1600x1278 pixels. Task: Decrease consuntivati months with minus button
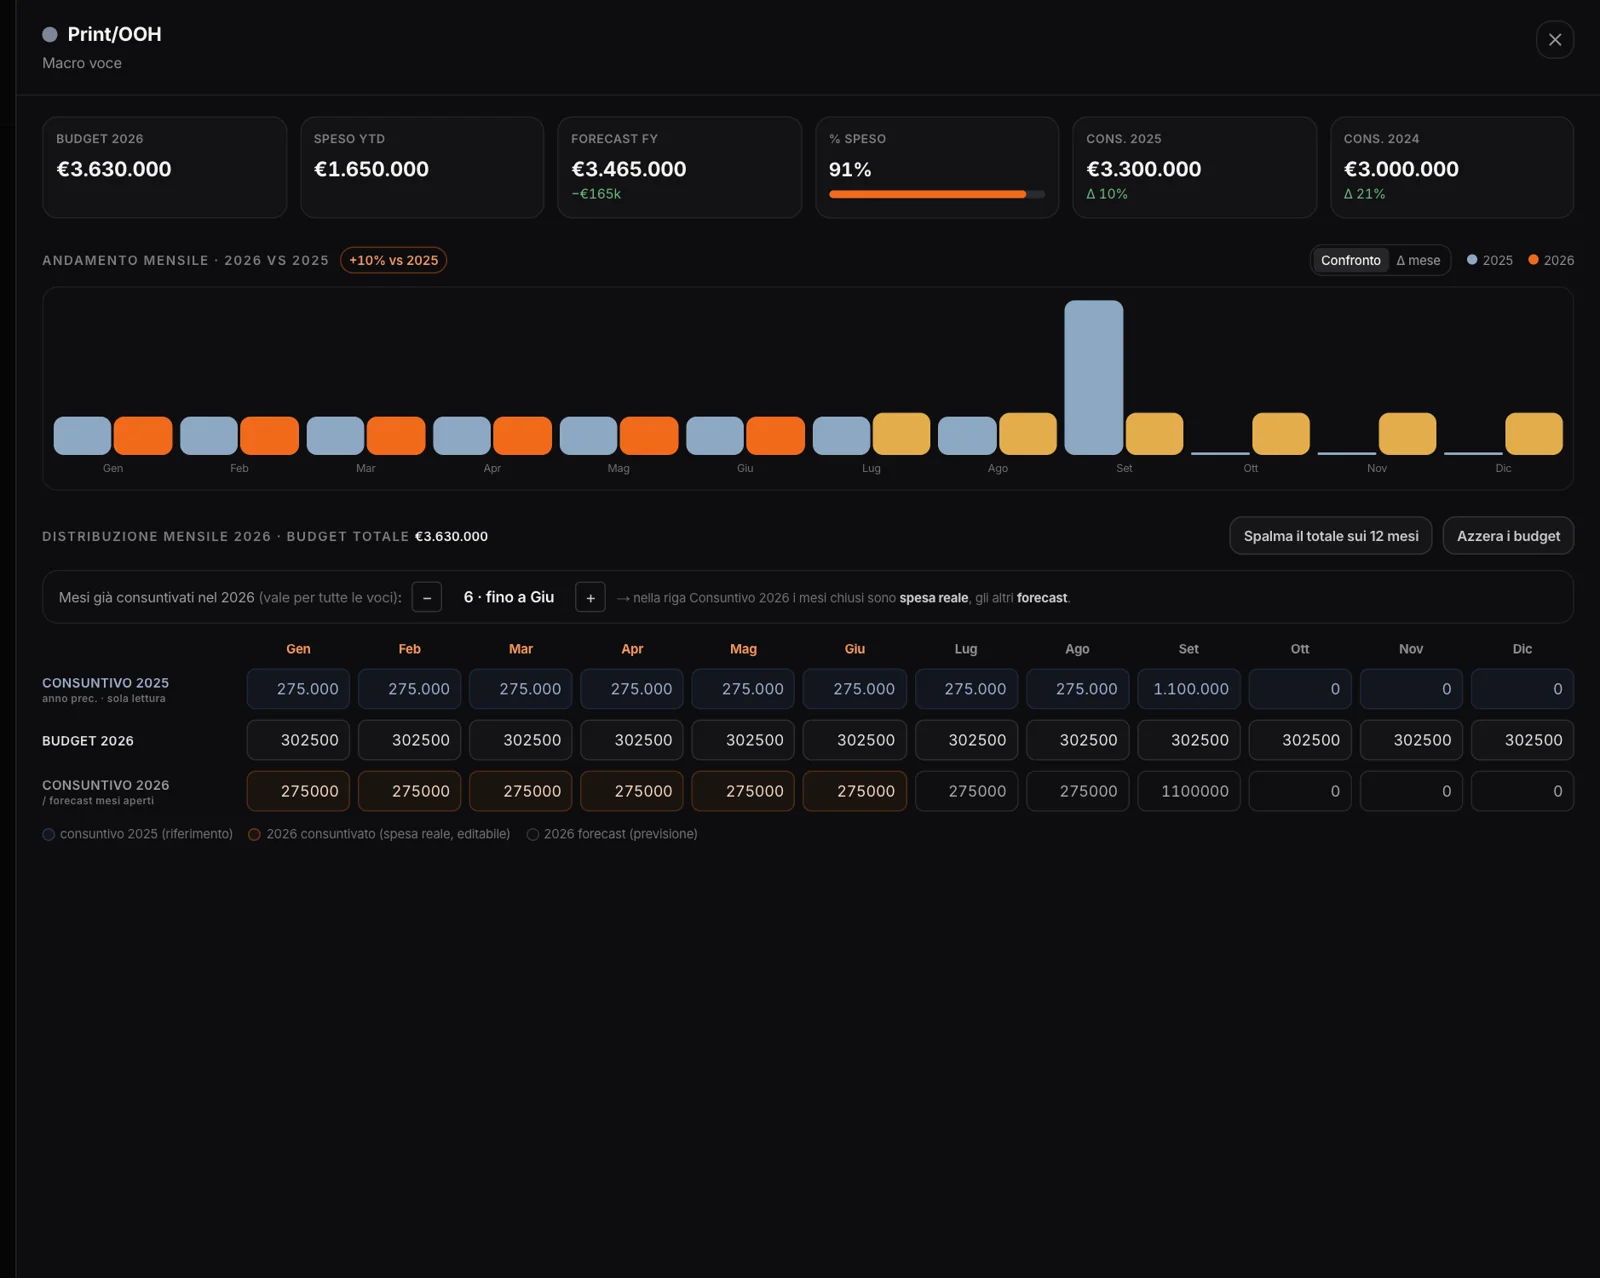427,597
